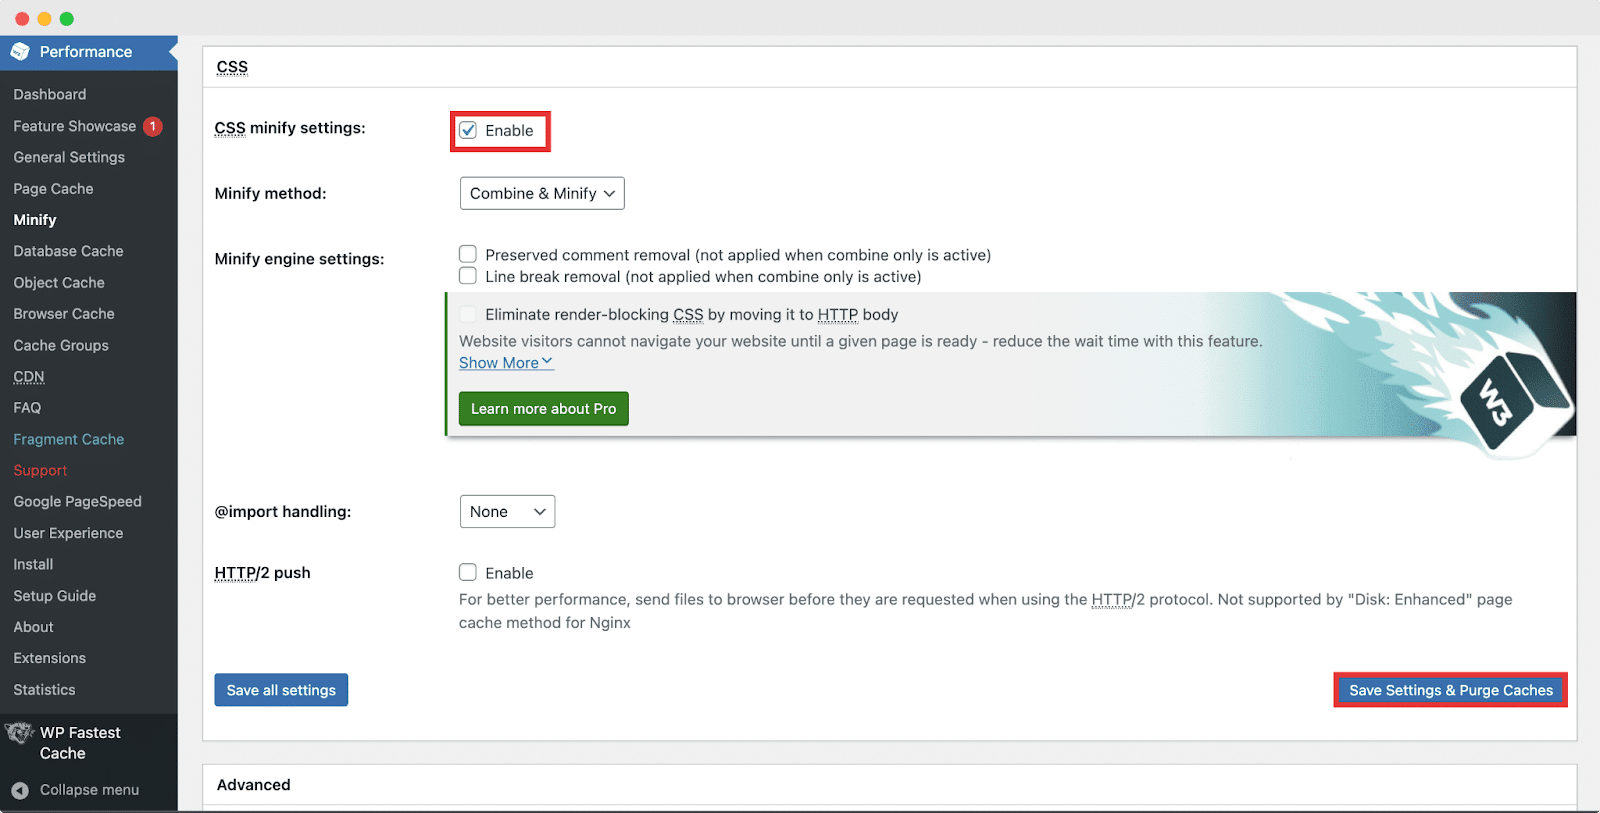Click Learn more about Pro button
The width and height of the screenshot is (1600, 813).
(544, 409)
